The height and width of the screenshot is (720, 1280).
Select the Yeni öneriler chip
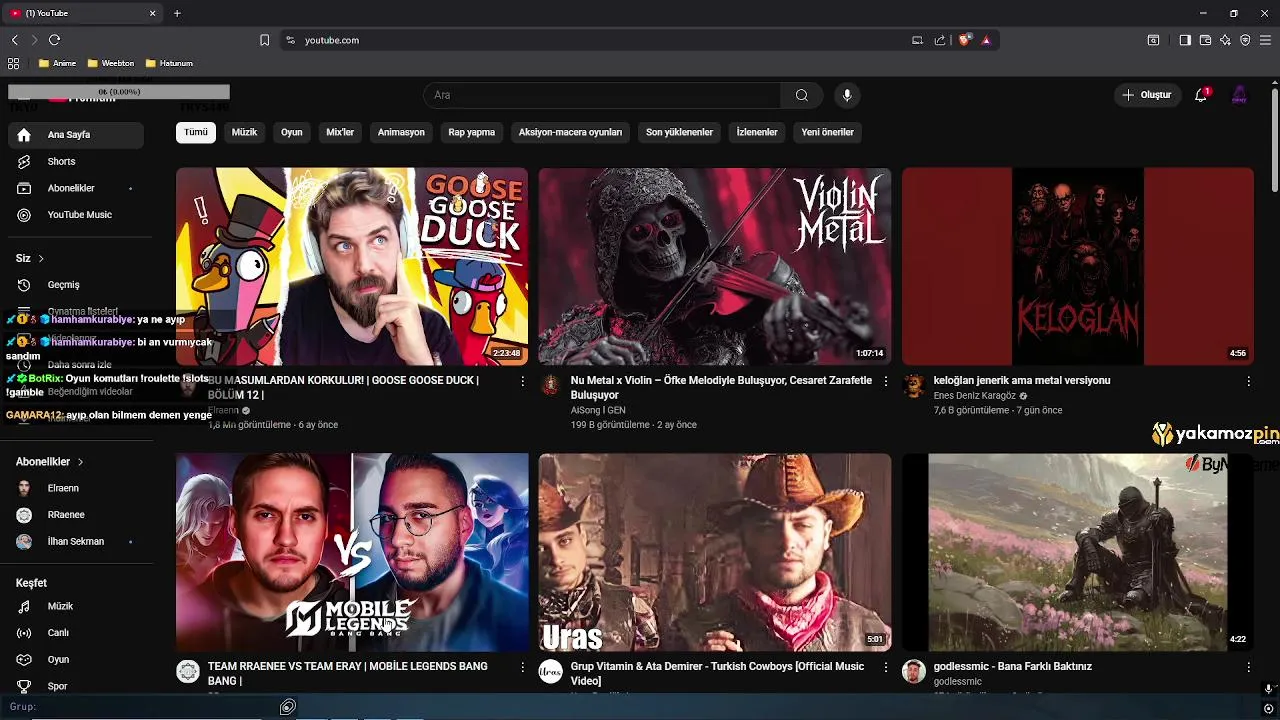click(x=828, y=132)
